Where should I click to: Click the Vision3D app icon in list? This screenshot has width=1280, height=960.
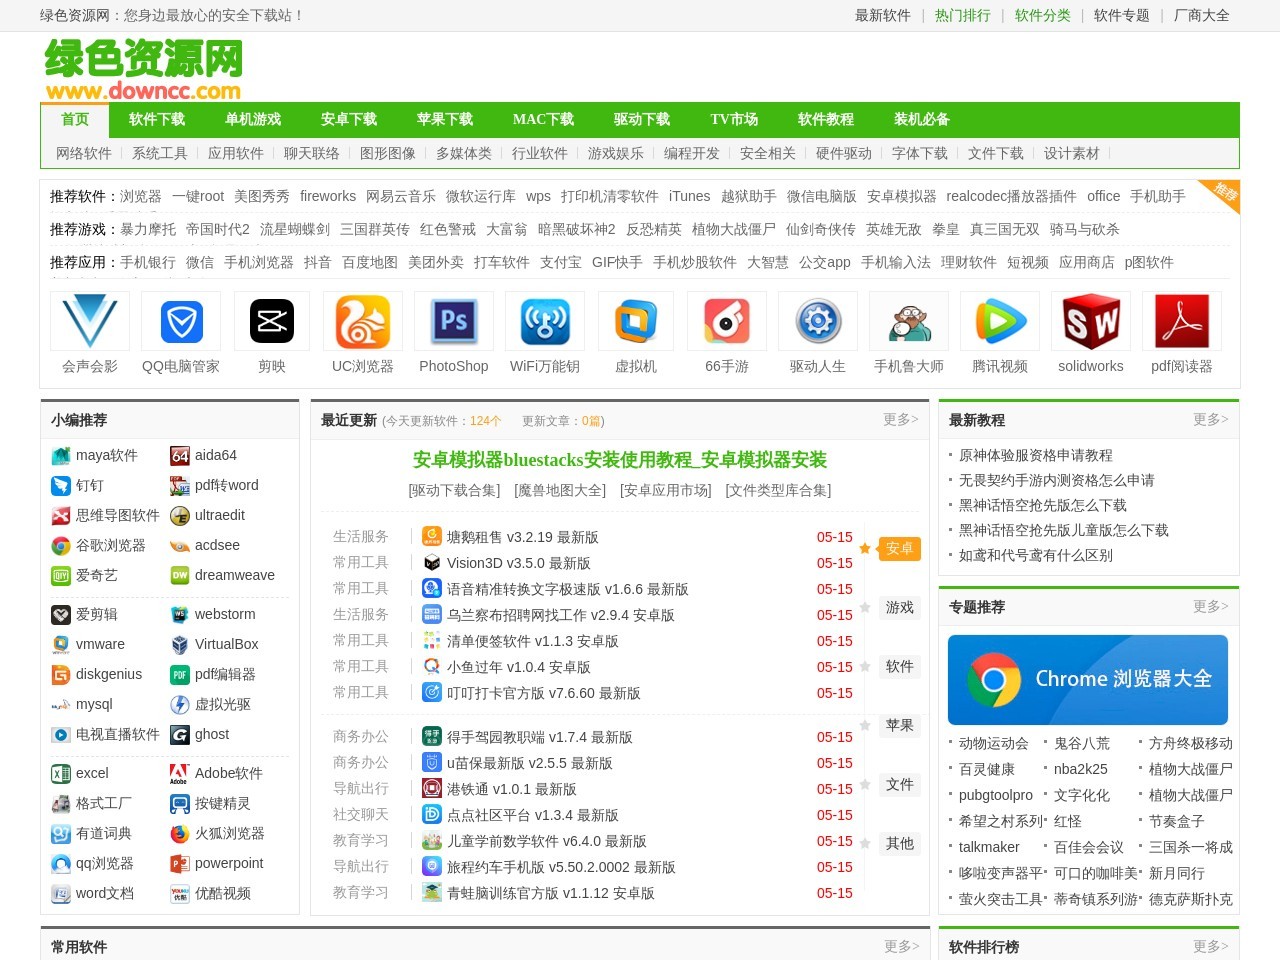[432, 562]
